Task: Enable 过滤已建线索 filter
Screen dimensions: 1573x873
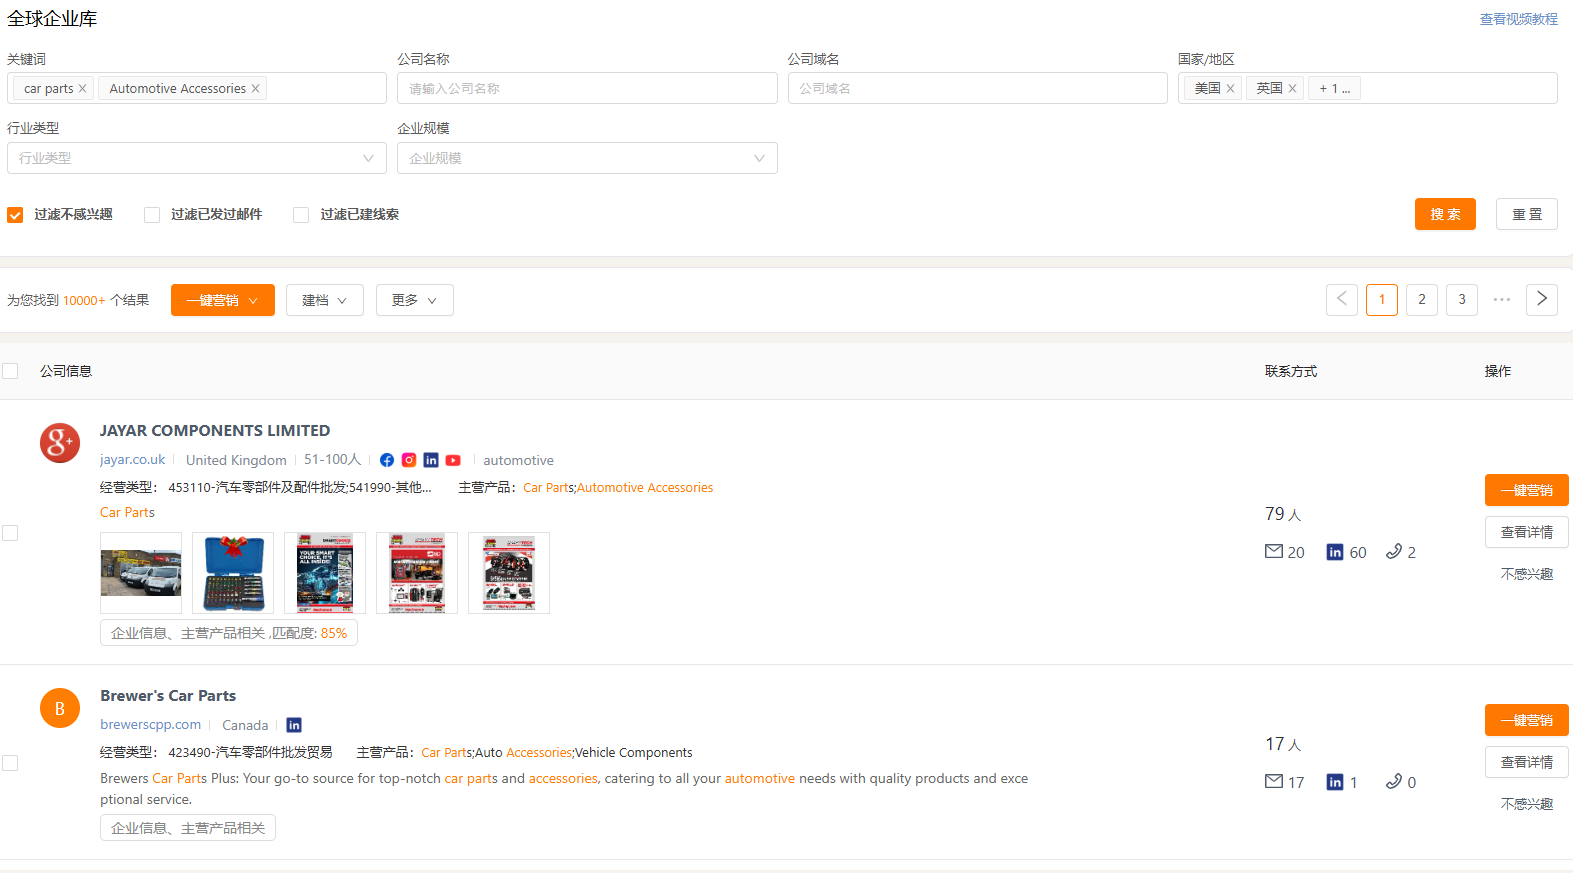Action: pos(301,215)
